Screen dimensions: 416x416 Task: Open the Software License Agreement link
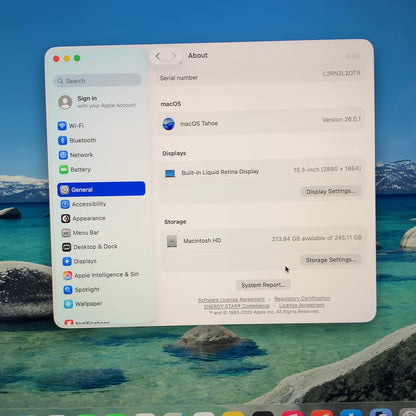click(231, 300)
